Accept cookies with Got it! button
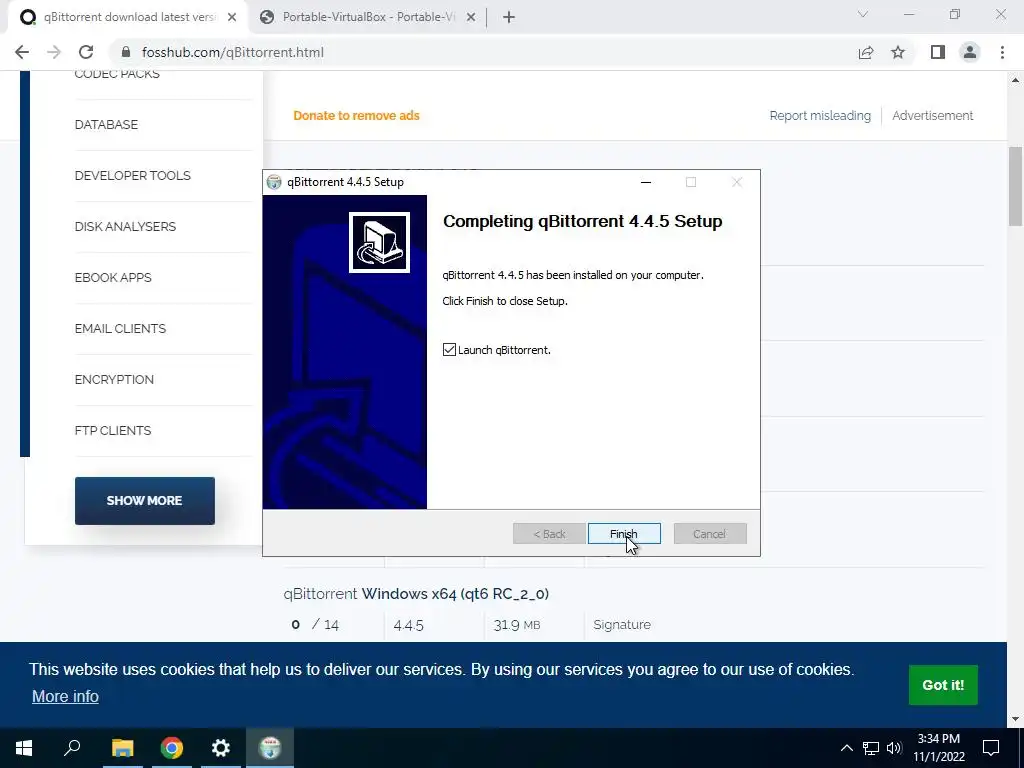The image size is (1024, 768). click(x=943, y=685)
